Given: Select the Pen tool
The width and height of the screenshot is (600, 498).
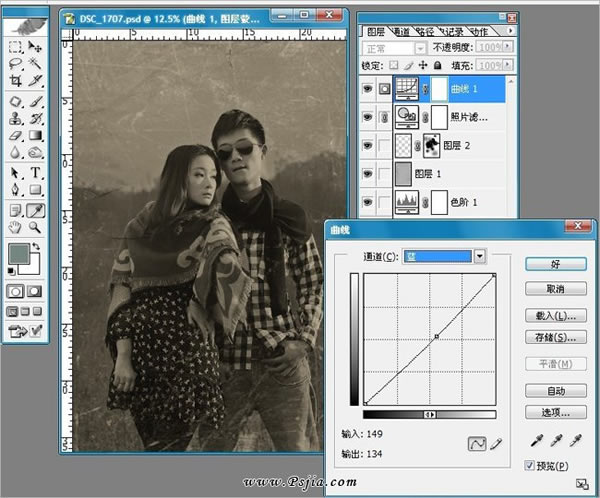Looking at the screenshot, I should pyautogui.click(x=15, y=189).
